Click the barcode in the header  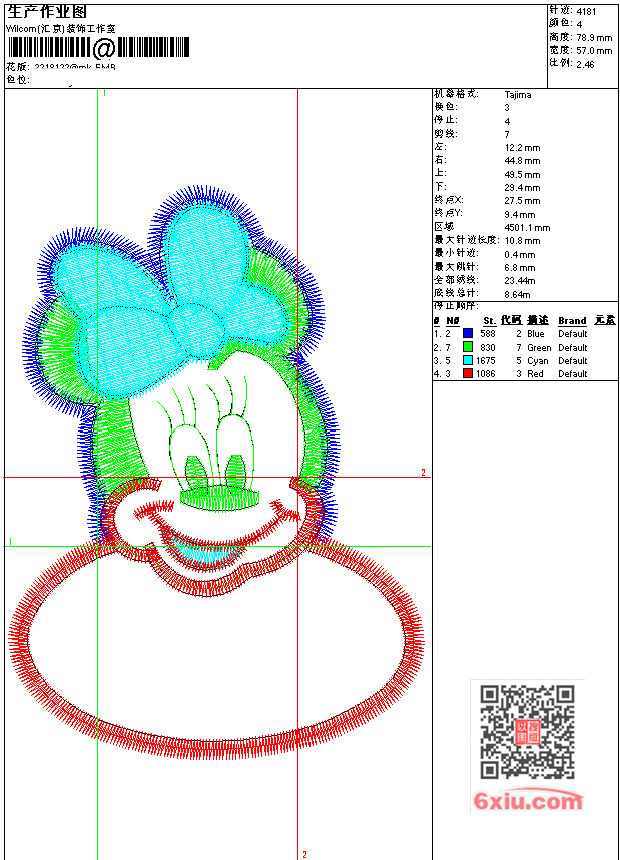click(x=98, y=48)
